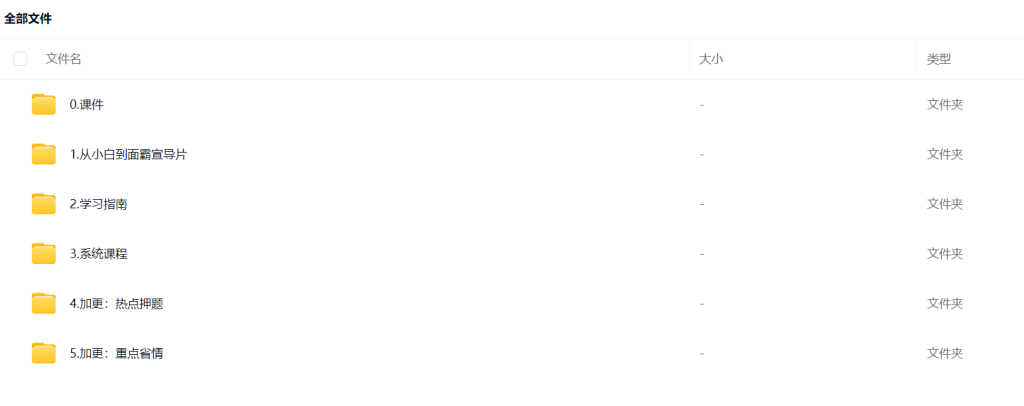
Task: Open the 4.加更：热点押题 folder name
Action: (x=116, y=304)
